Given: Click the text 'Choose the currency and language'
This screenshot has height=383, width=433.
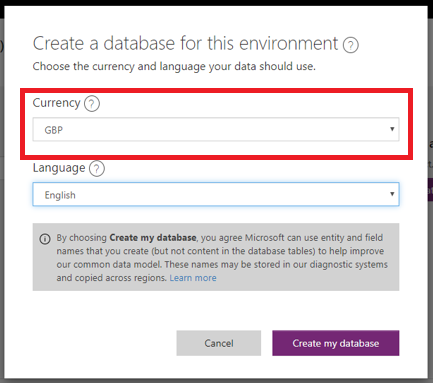Looking at the screenshot, I should tap(119, 66).
